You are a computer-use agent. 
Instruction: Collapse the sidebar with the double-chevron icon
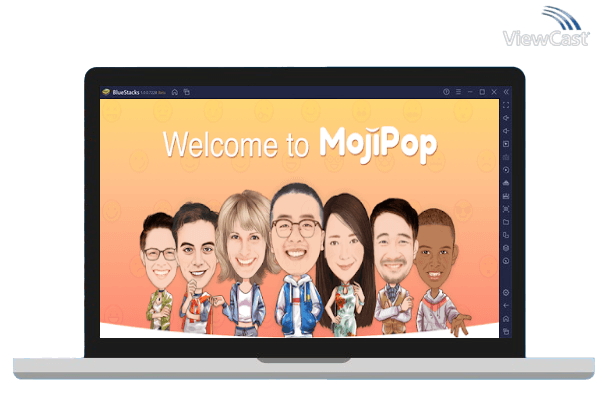click(x=506, y=92)
